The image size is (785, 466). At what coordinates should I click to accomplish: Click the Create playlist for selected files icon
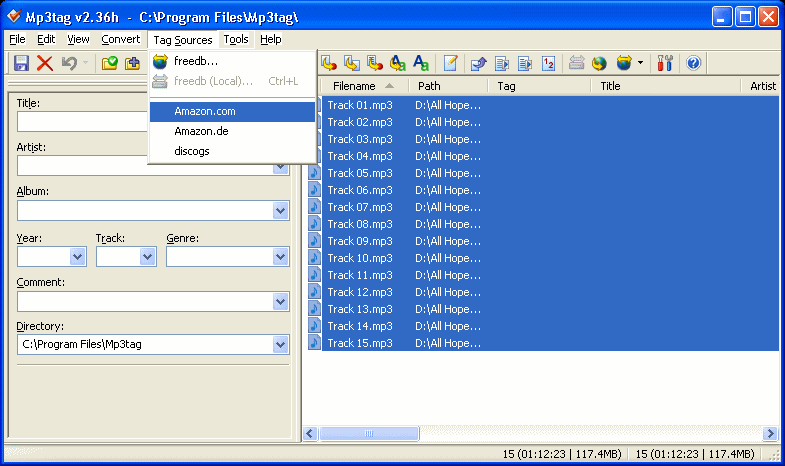[x=525, y=63]
